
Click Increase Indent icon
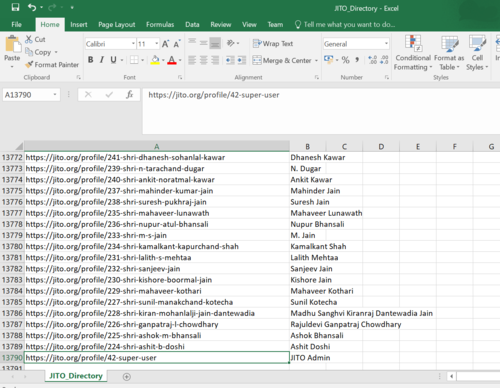coord(242,60)
